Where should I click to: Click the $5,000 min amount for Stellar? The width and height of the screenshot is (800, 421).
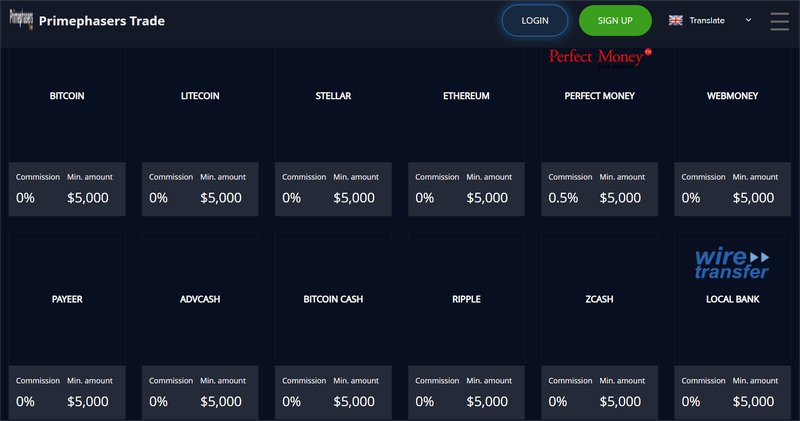[354, 198]
